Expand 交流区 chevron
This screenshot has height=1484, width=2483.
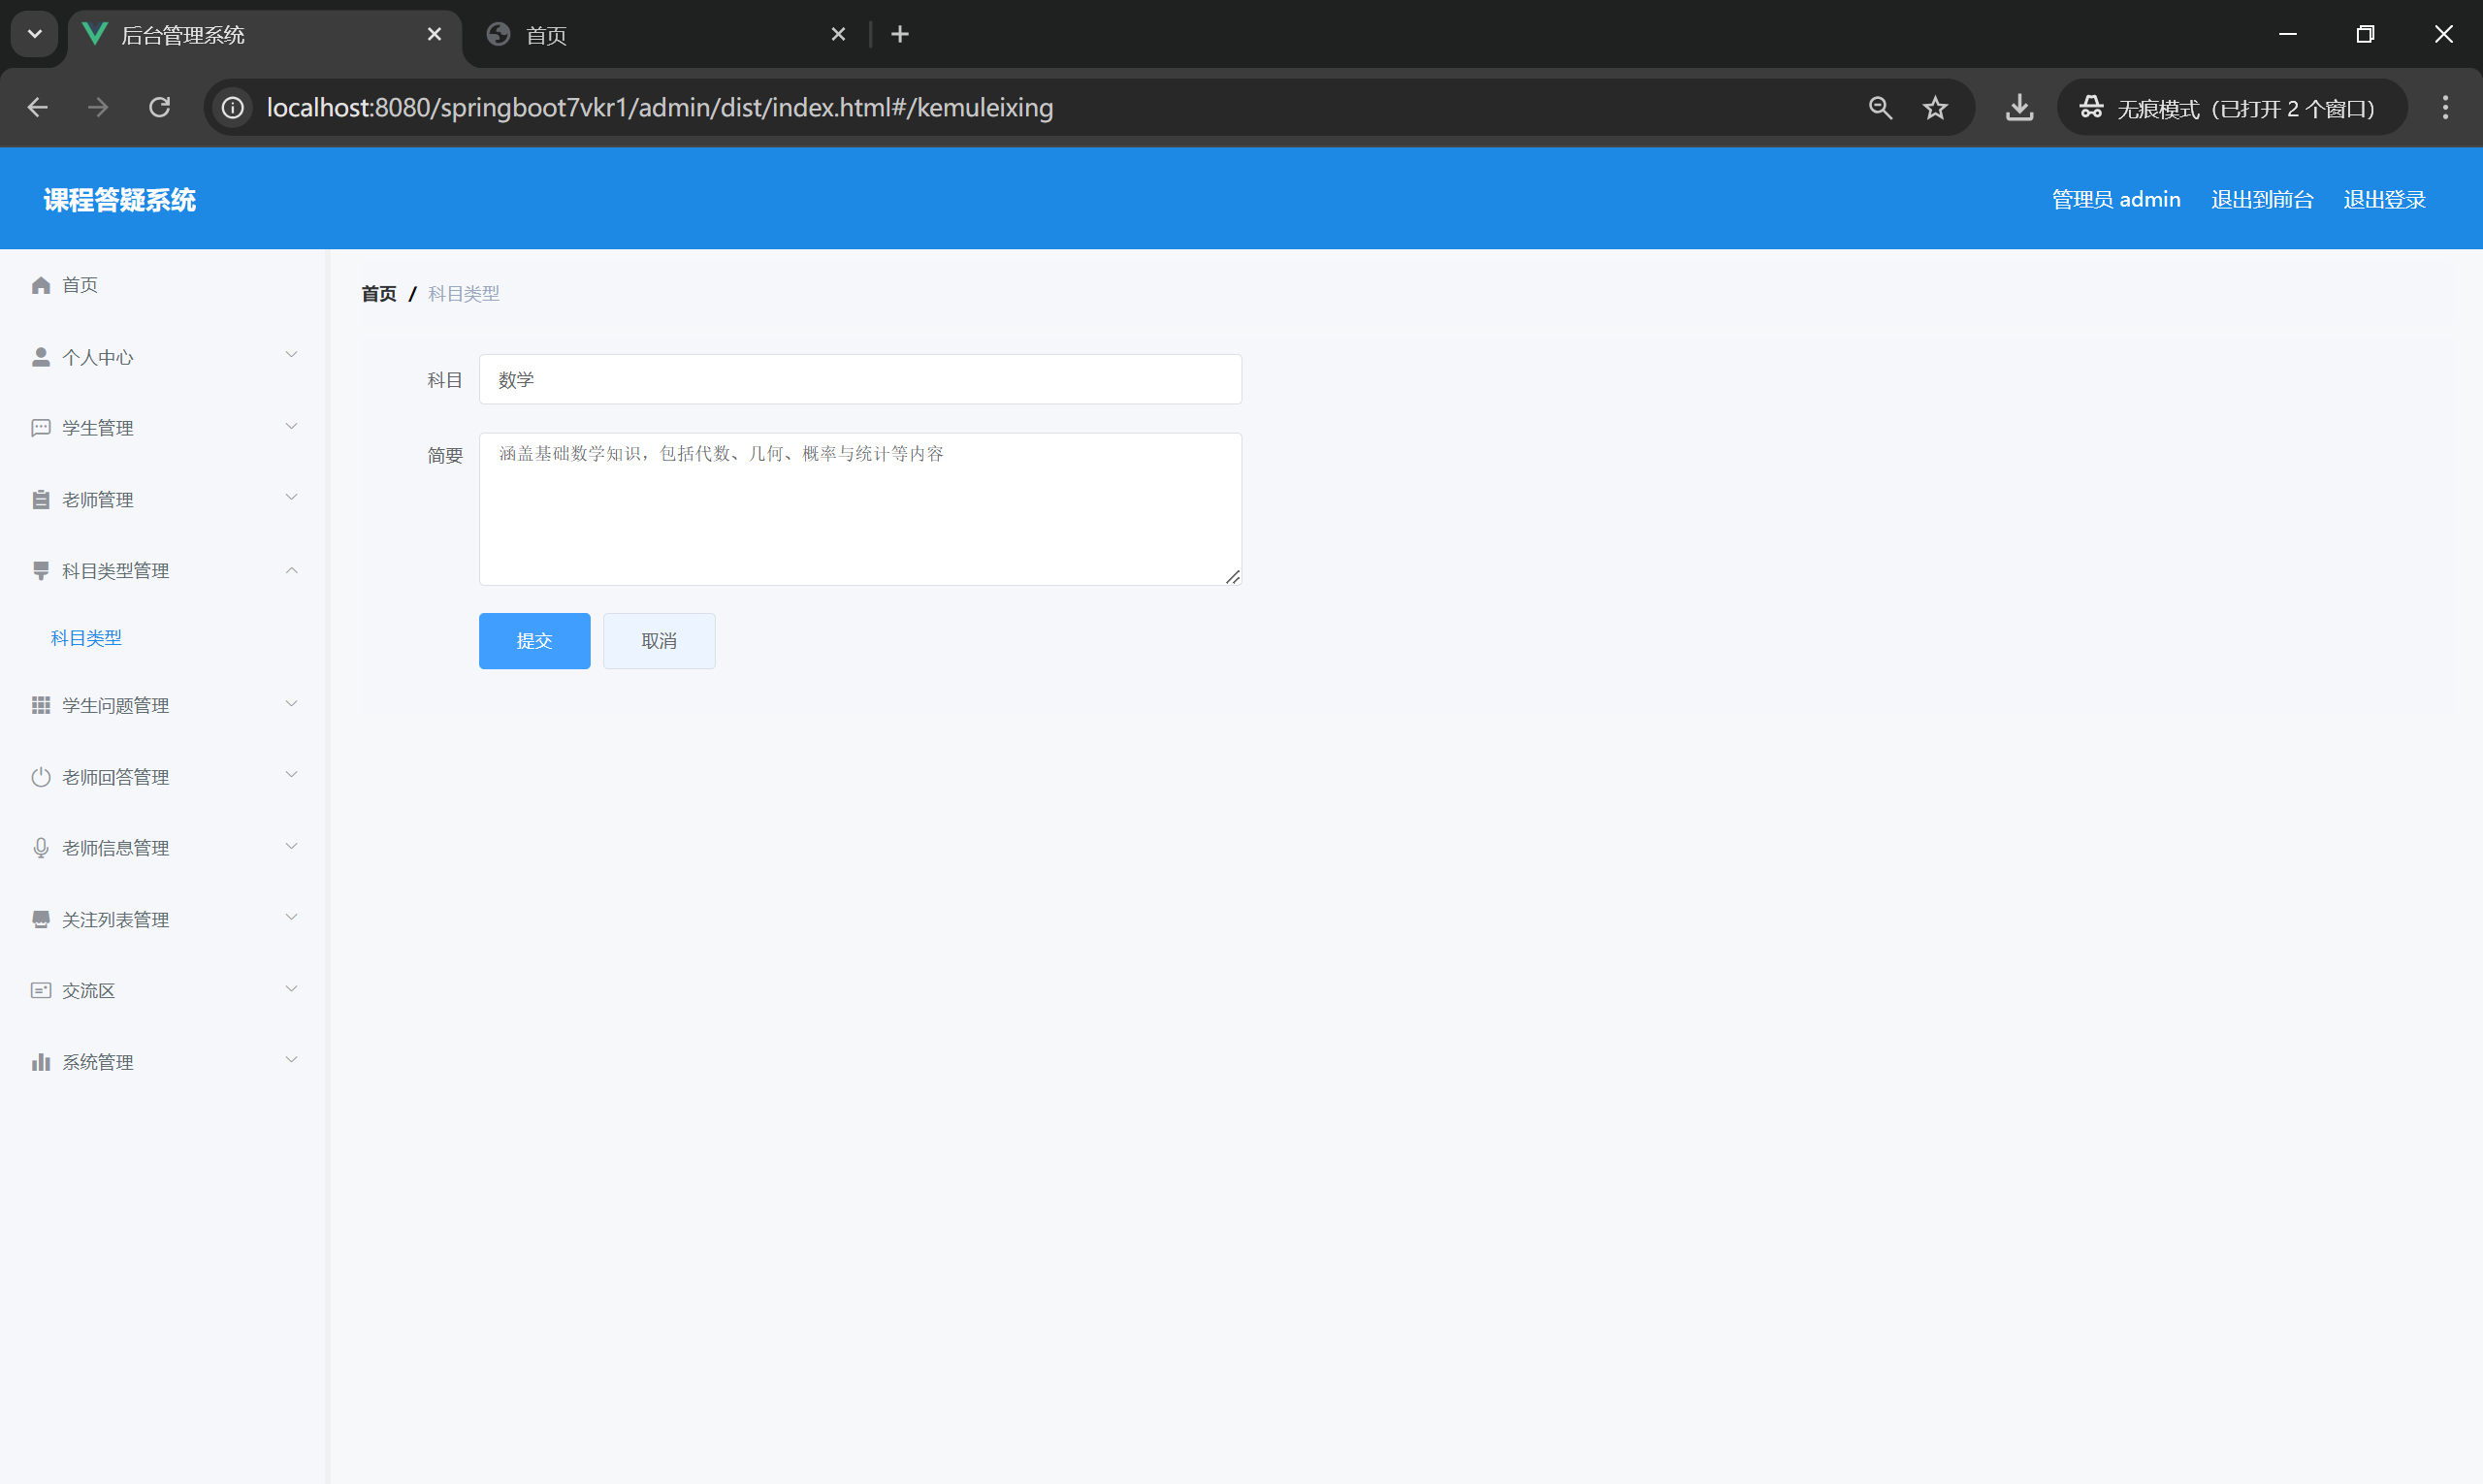(x=292, y=990)
